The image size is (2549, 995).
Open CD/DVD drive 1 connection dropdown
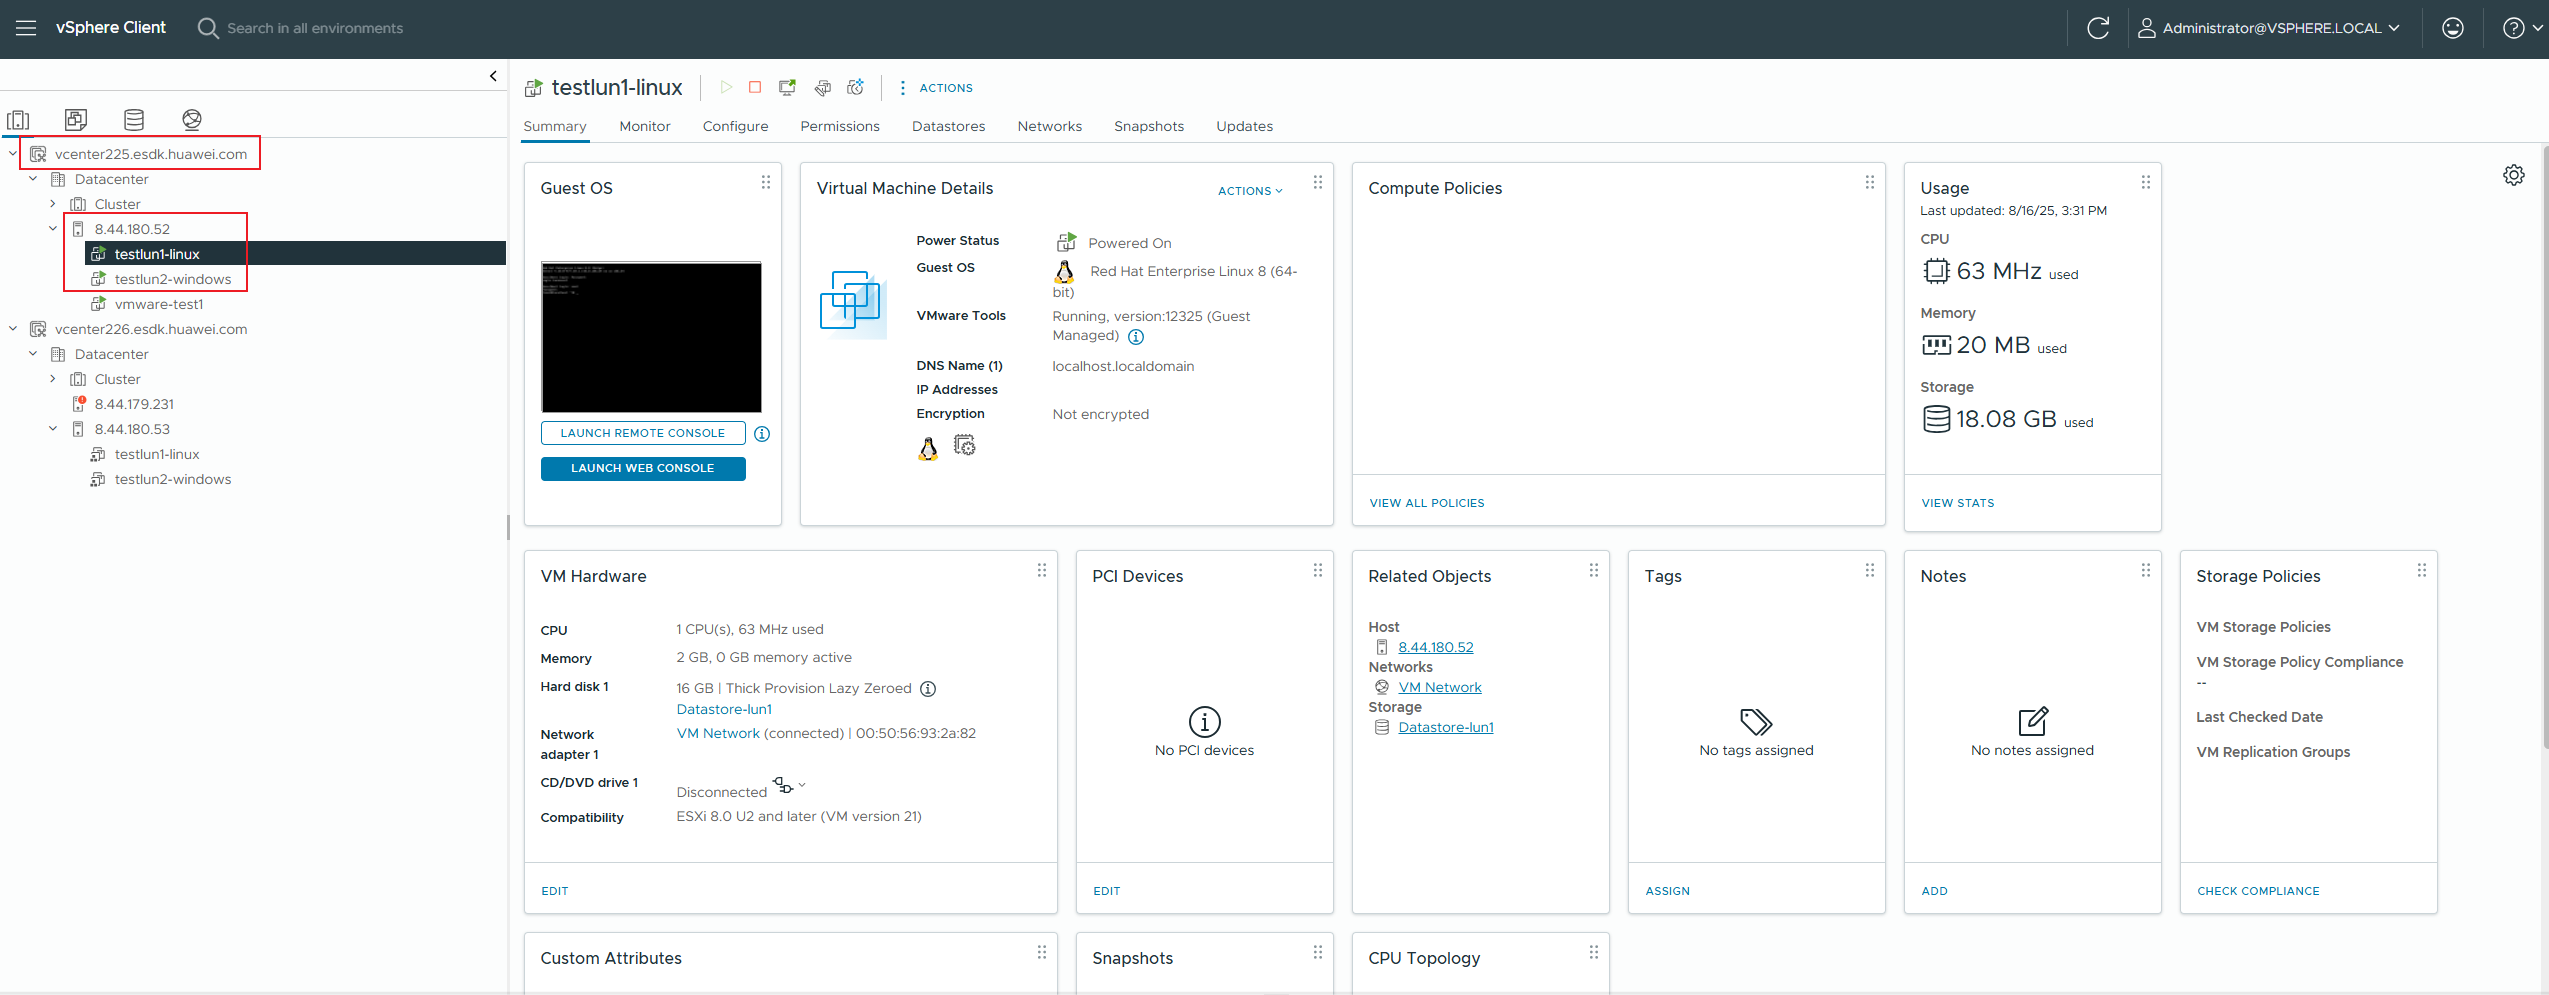[789, 785]
